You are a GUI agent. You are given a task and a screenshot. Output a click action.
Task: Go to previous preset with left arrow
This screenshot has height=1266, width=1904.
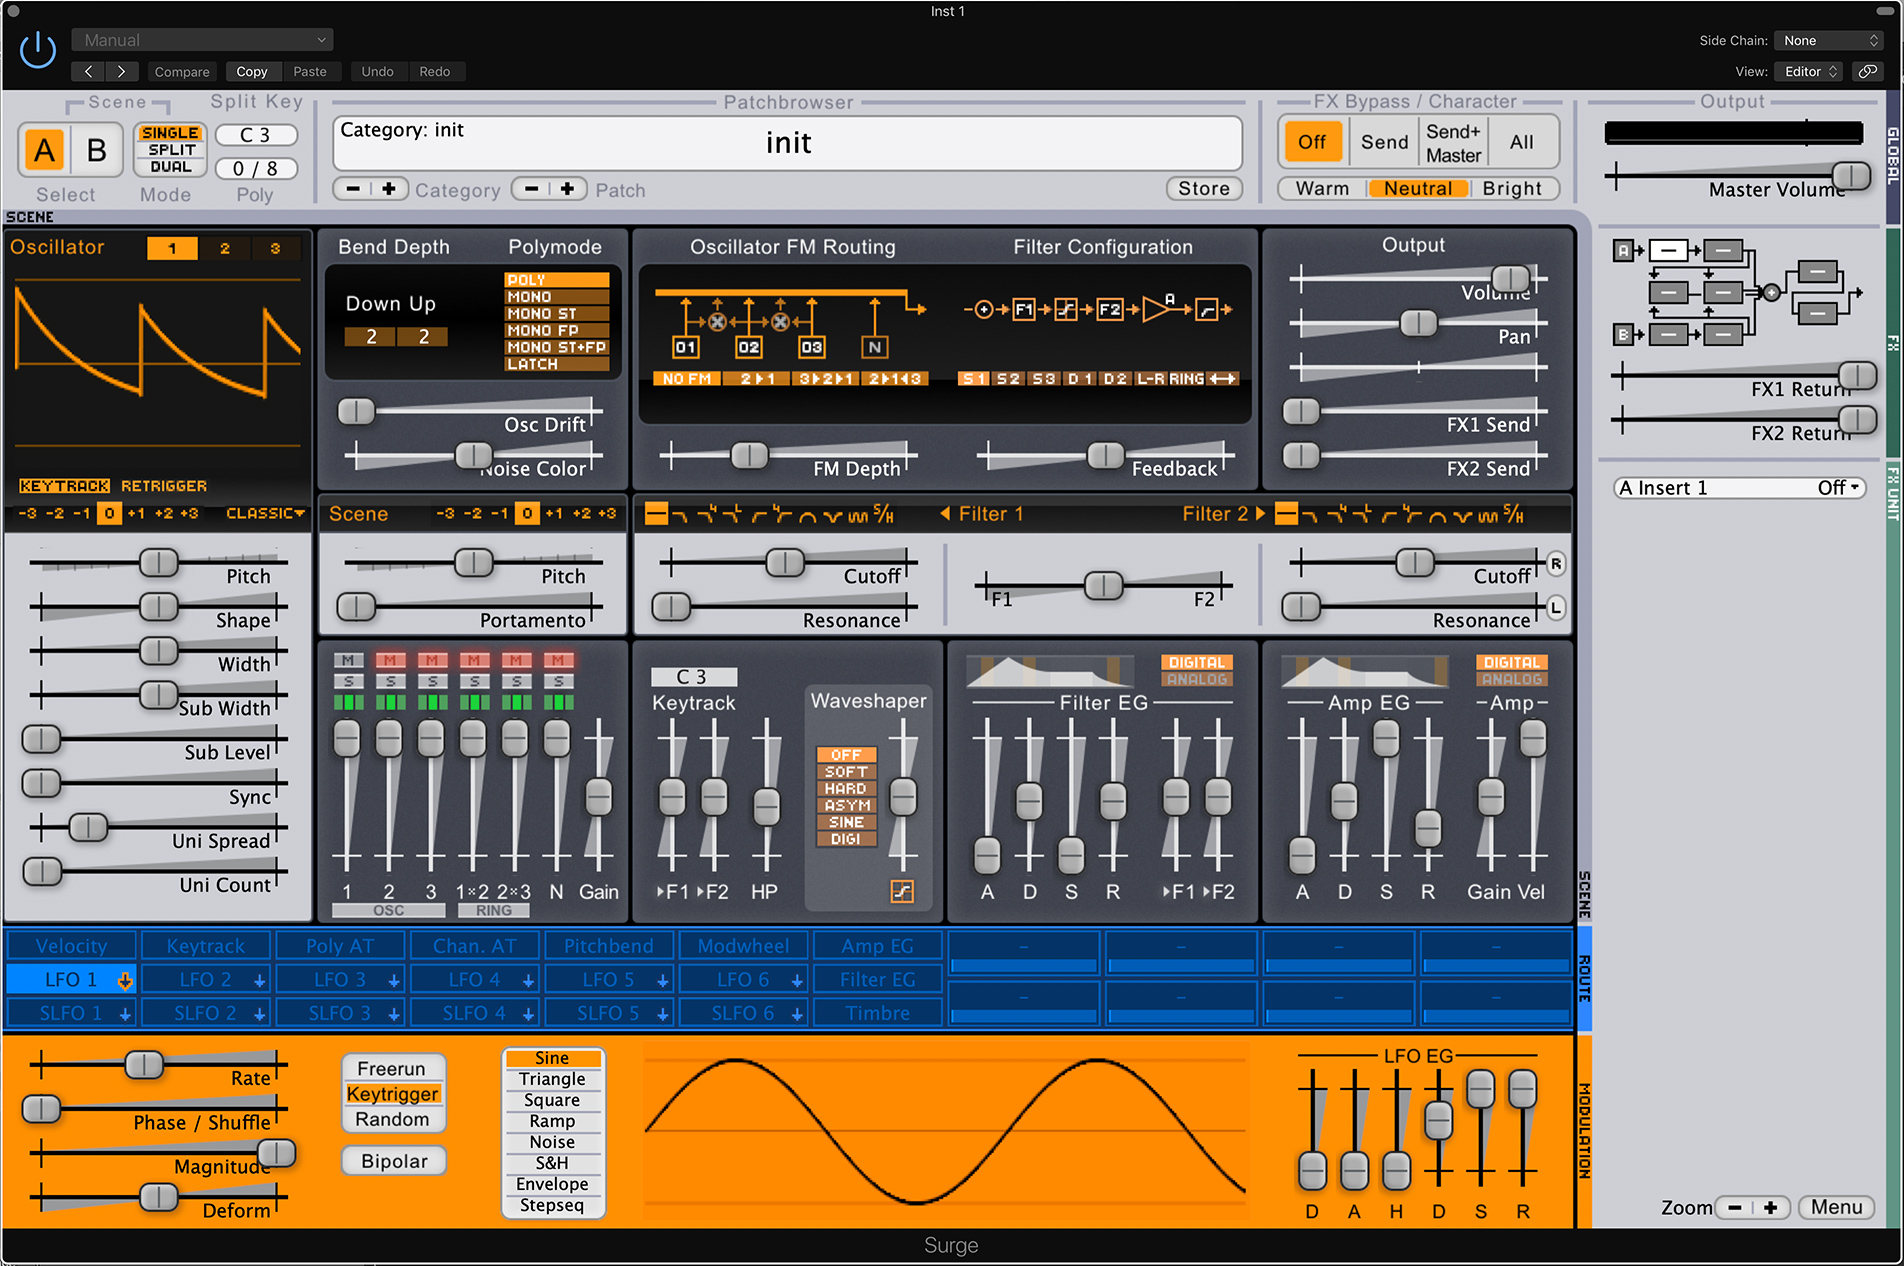pyautogui.click(x=89, y=72)
